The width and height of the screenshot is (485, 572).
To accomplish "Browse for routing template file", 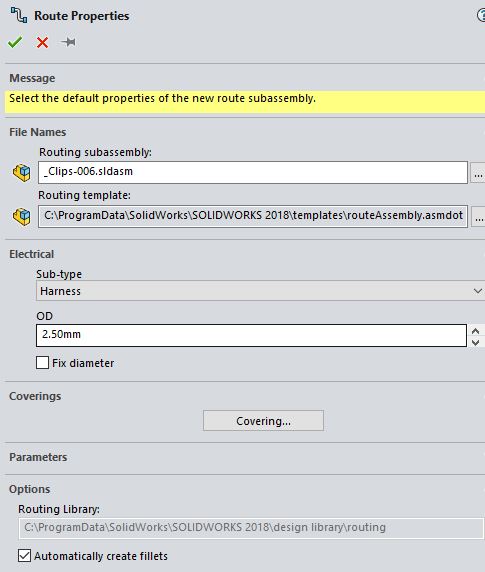I will coord(478,217).
